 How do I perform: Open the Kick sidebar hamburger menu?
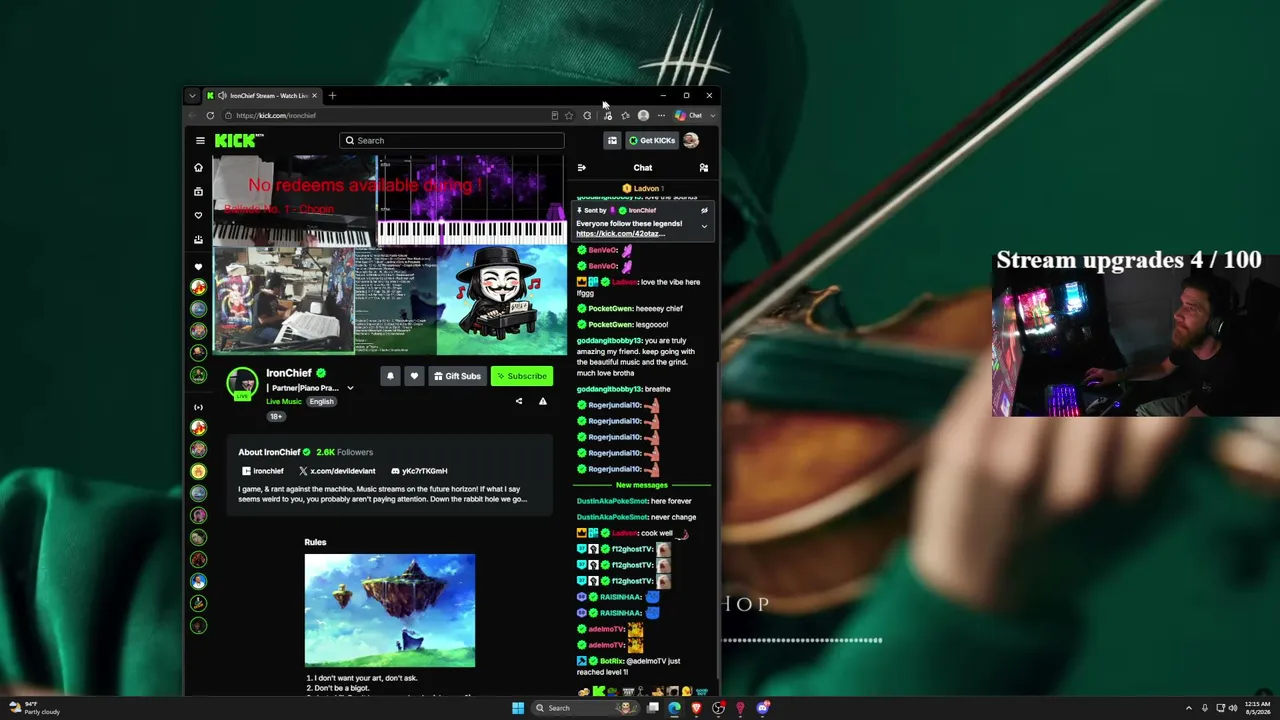(200, 141)
